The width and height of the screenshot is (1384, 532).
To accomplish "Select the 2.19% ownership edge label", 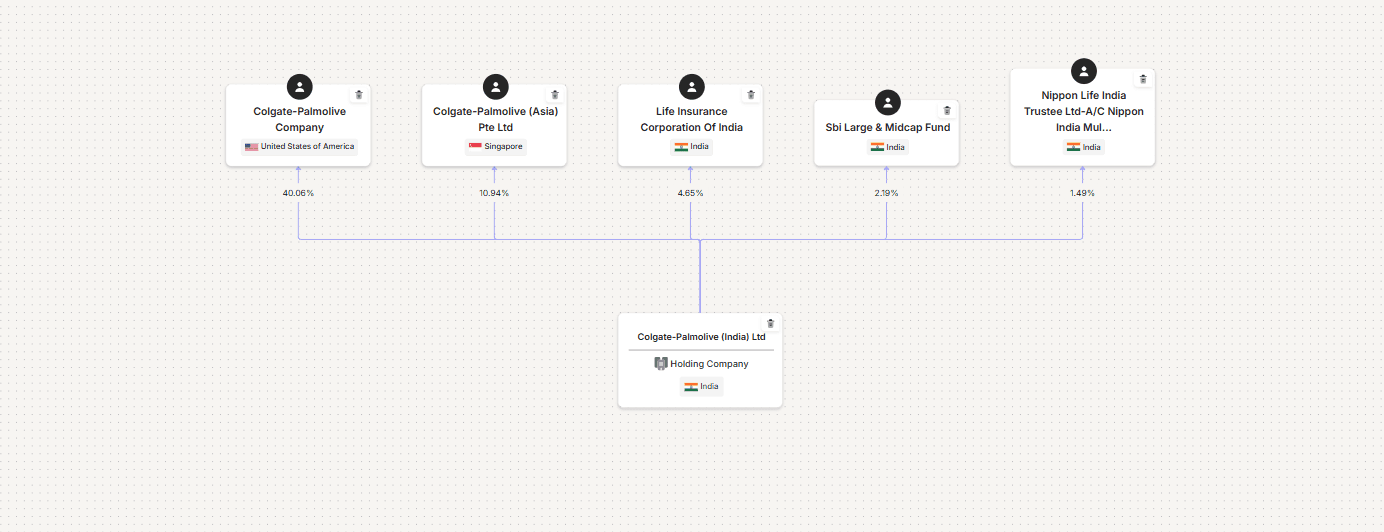I will [886, 193].
